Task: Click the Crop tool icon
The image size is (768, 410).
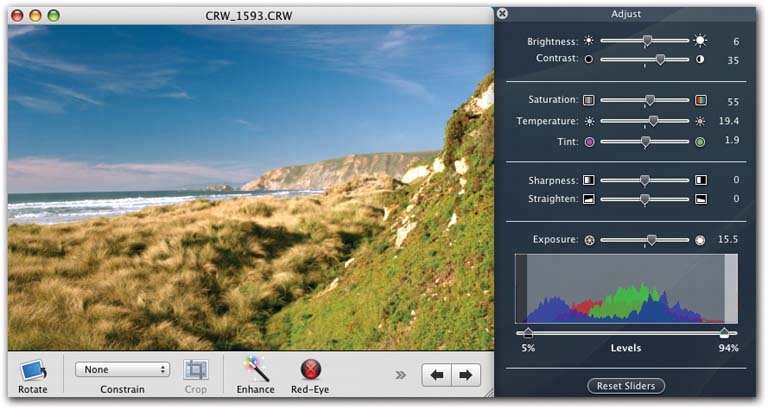Action: point(195,370)
